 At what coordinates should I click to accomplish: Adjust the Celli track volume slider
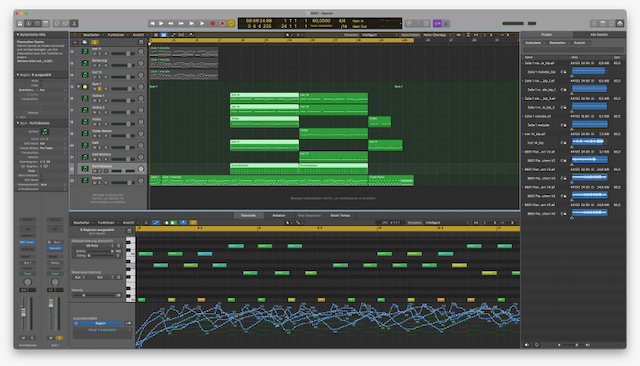point(123,147)
